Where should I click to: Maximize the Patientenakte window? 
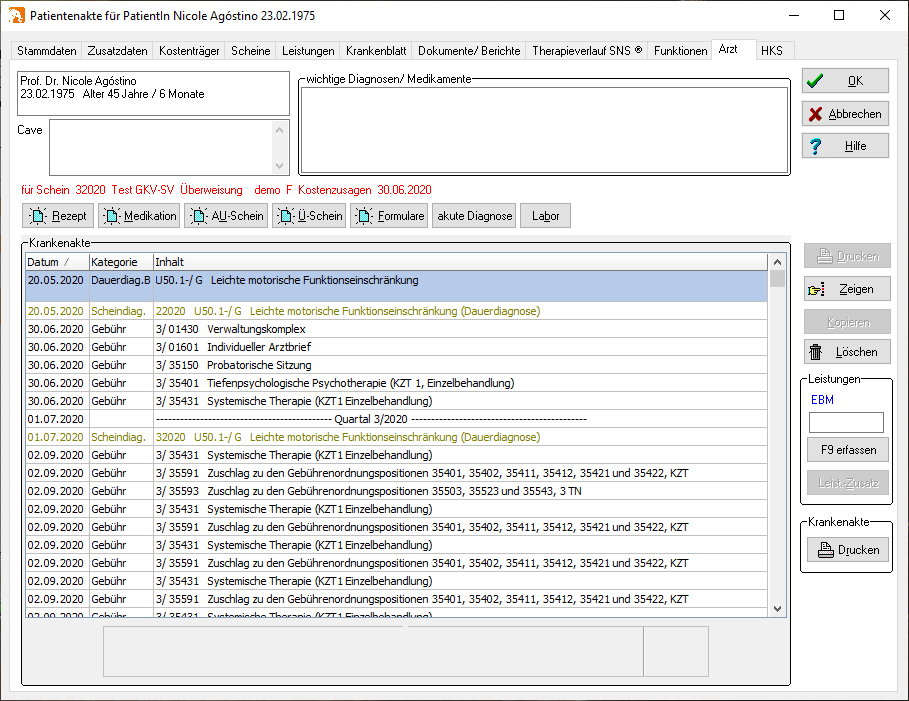coord(838,15)
